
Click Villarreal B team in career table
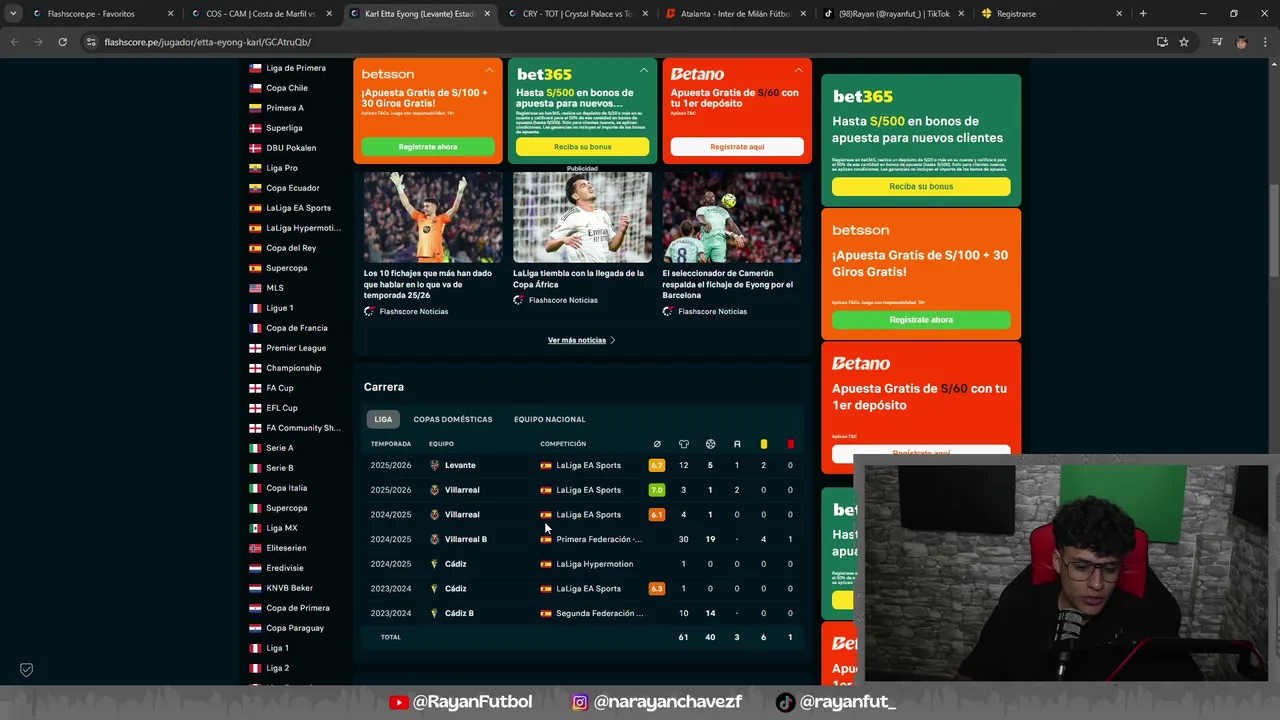point(466,539)
